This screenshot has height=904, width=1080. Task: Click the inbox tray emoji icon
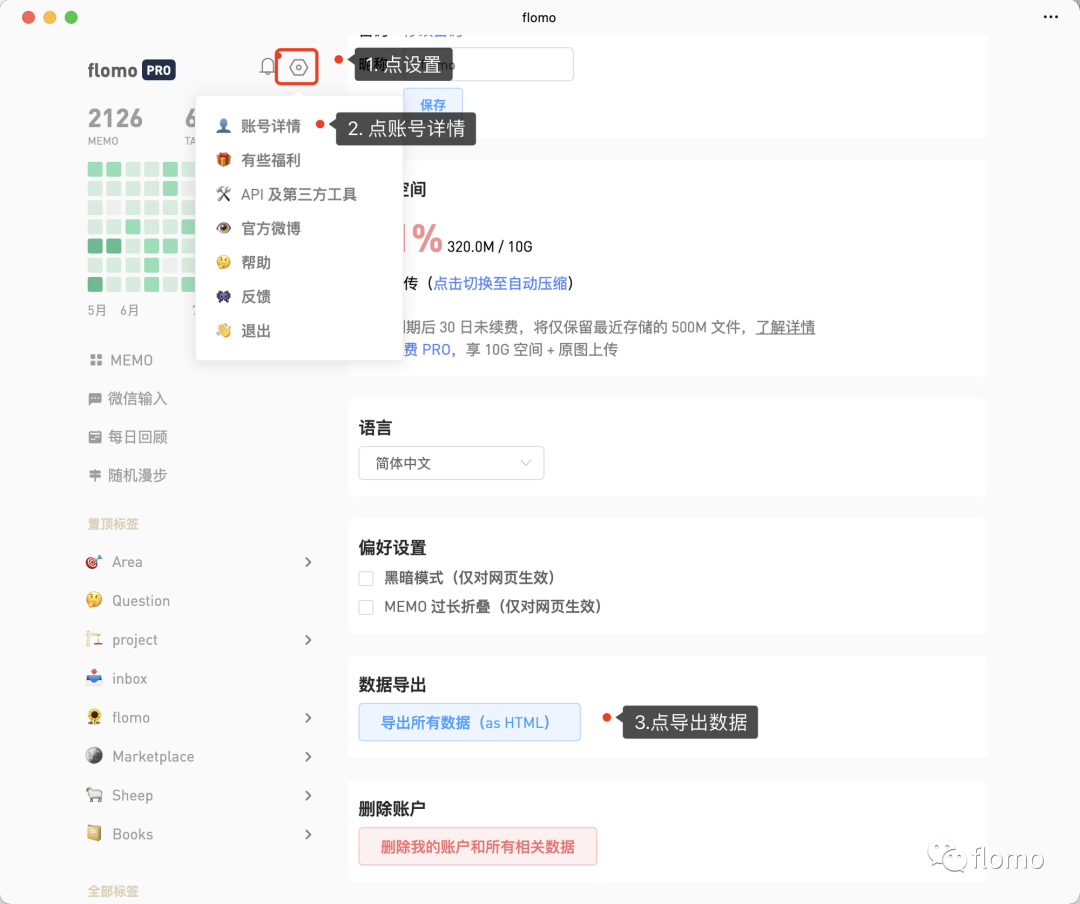coord(94,678)
